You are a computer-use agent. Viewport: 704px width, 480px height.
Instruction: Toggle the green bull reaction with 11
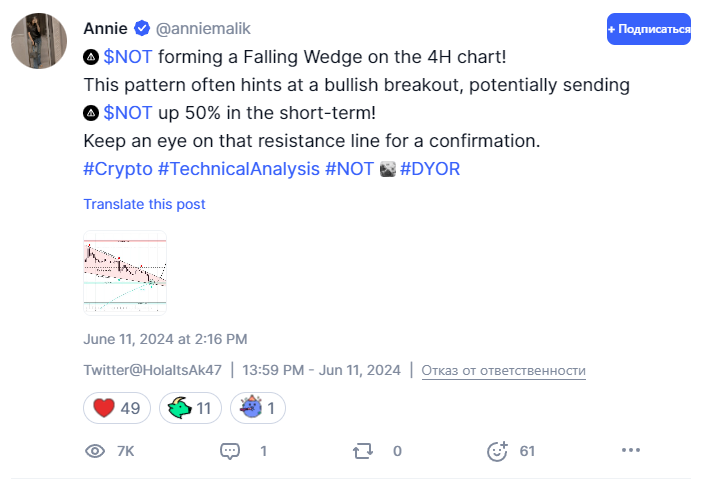(x=190, y=408)
